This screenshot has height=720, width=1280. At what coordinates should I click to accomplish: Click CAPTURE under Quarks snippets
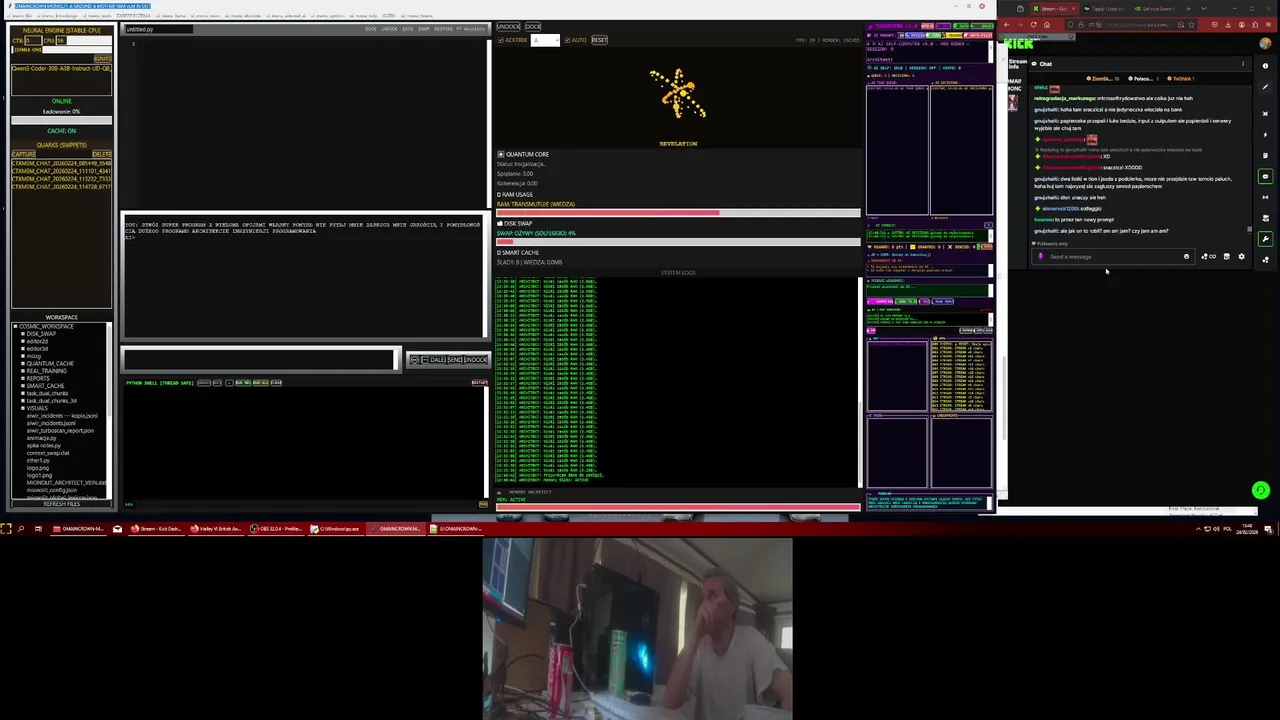point(24,154)
